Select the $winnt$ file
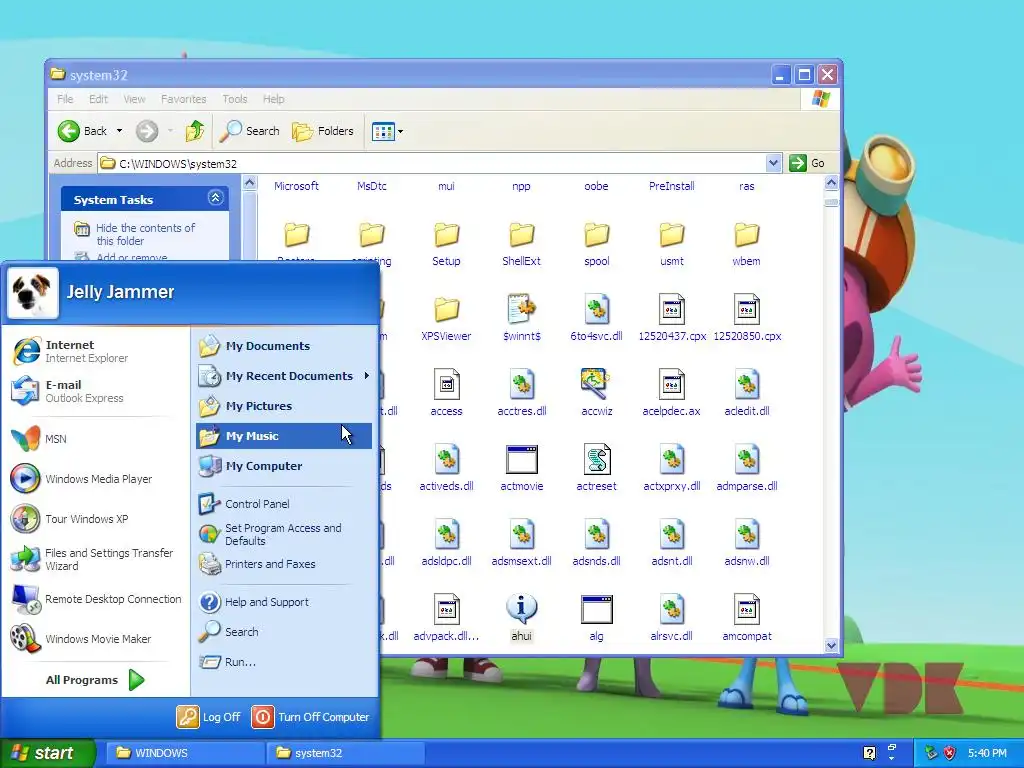This screenshot has height=768, width=1024. pos(521,319)
